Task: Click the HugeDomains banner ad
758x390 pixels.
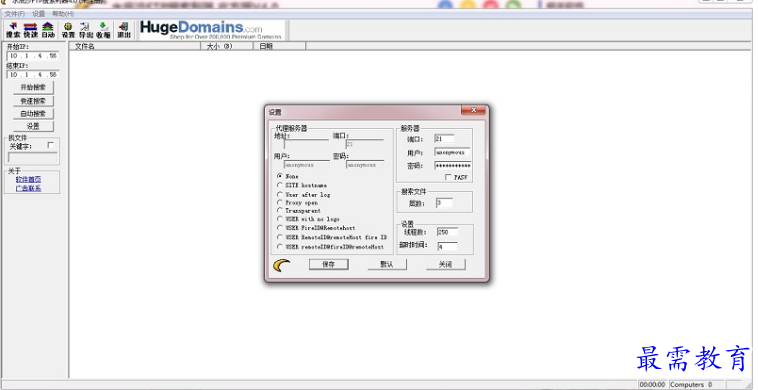Action: 212,30
